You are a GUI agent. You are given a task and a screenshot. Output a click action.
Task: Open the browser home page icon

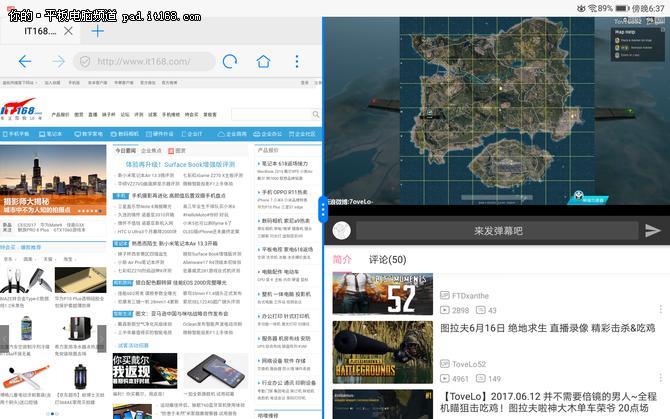tap(263, 62)
